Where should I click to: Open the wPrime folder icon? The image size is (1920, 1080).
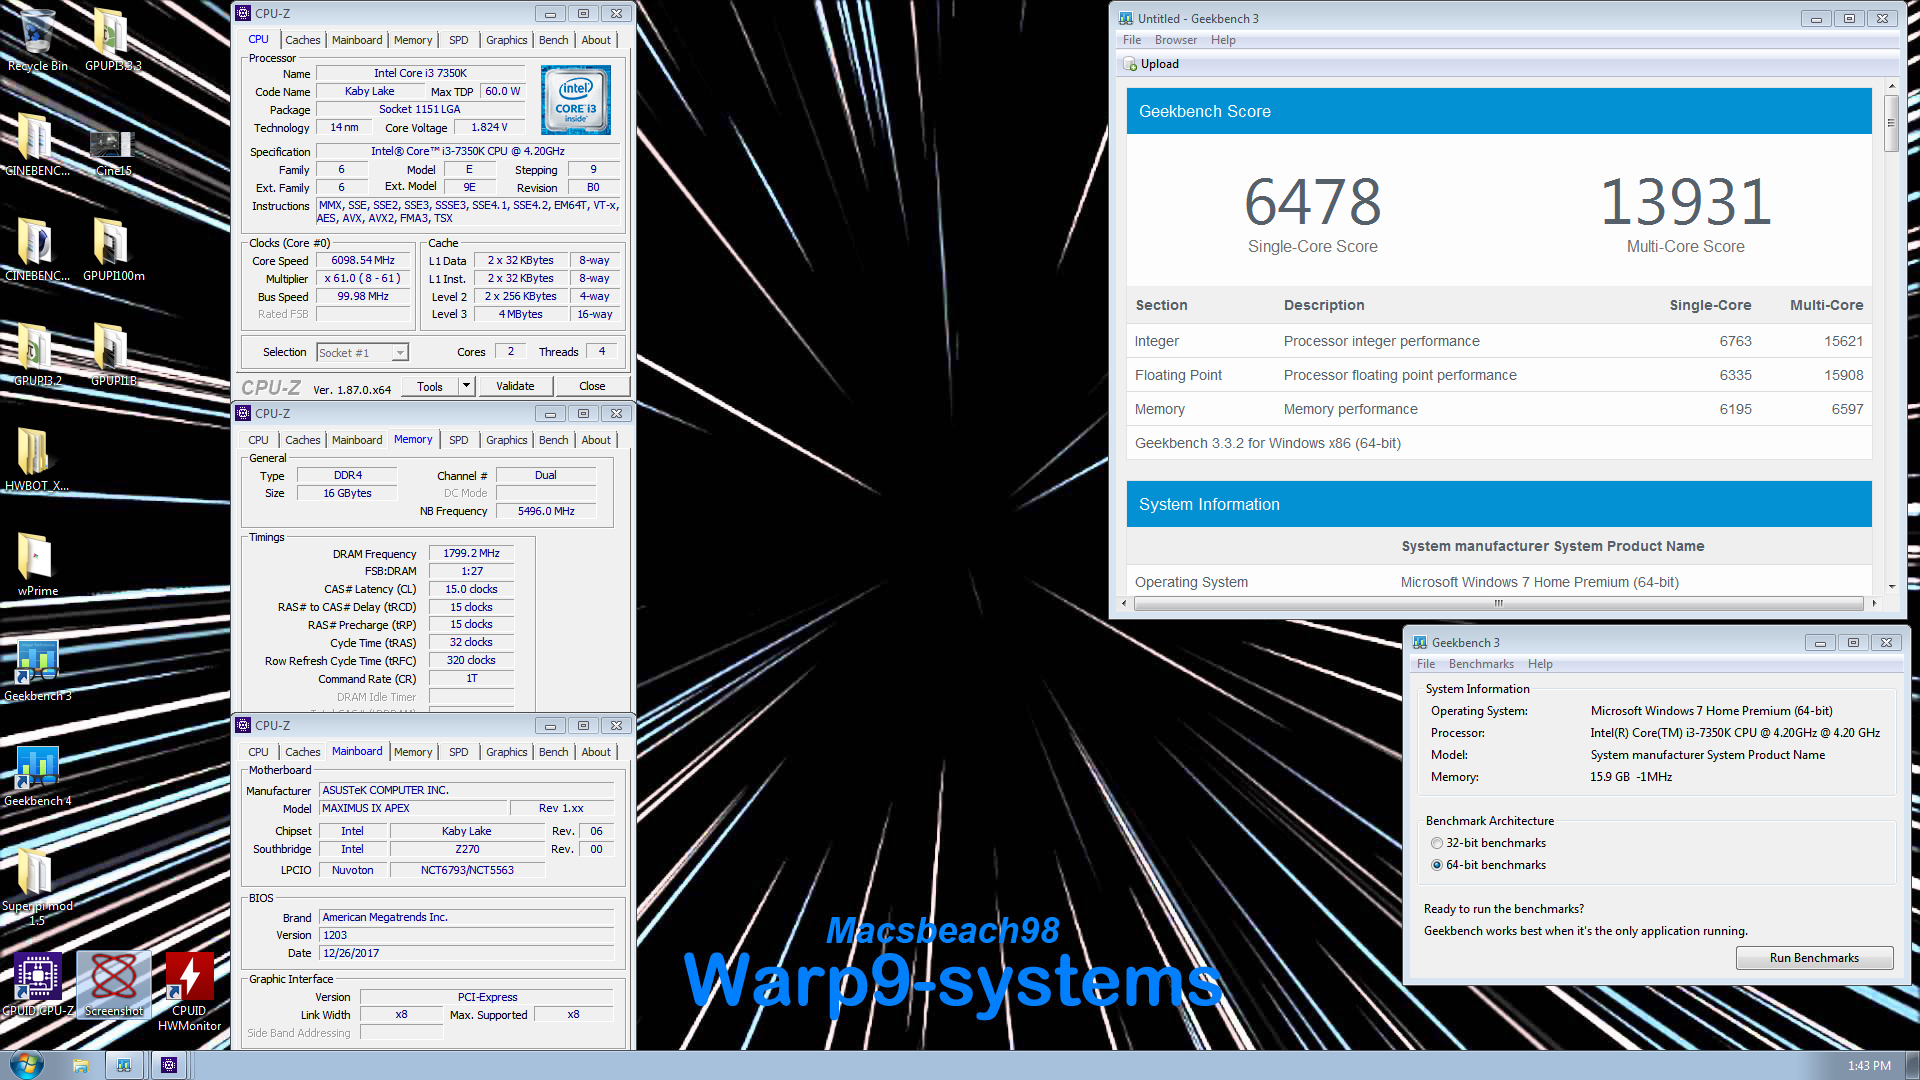coord(37,565)
